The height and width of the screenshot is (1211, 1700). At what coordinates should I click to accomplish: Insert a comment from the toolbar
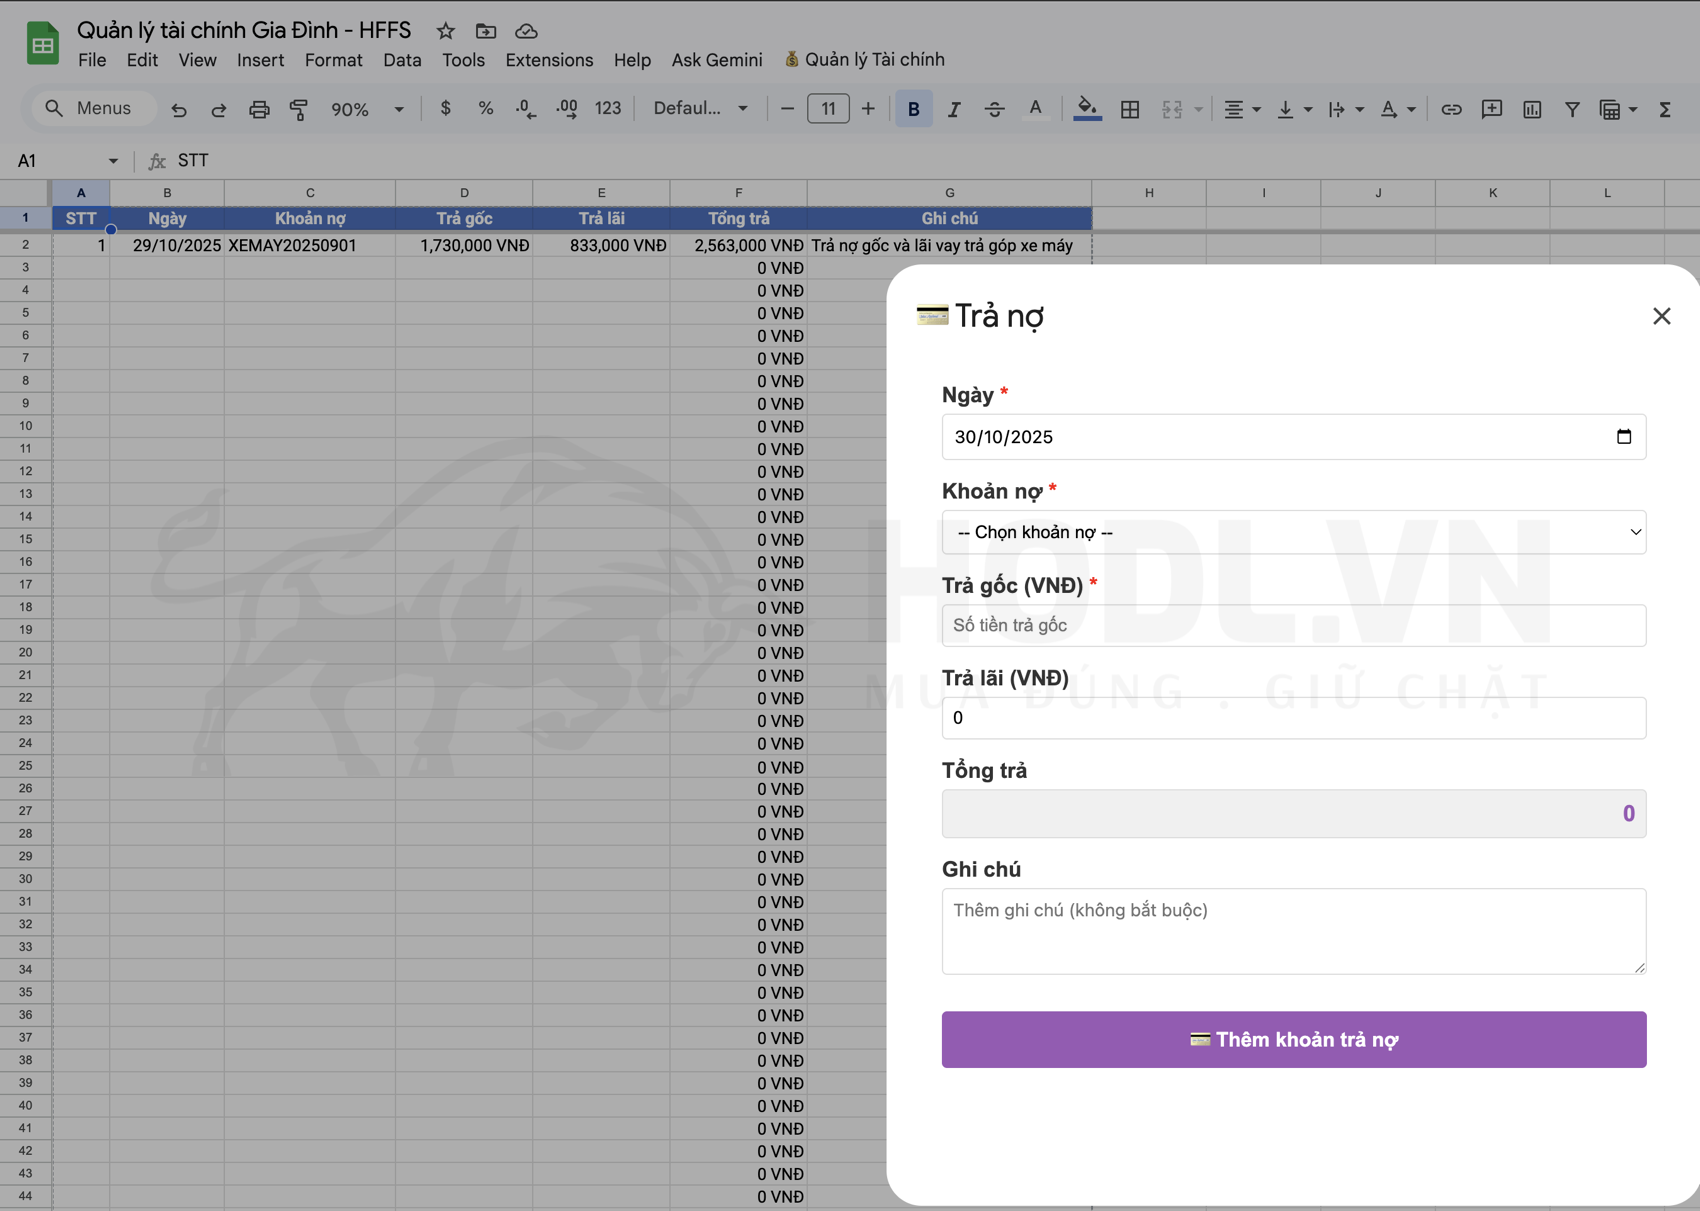point(1492,108)
